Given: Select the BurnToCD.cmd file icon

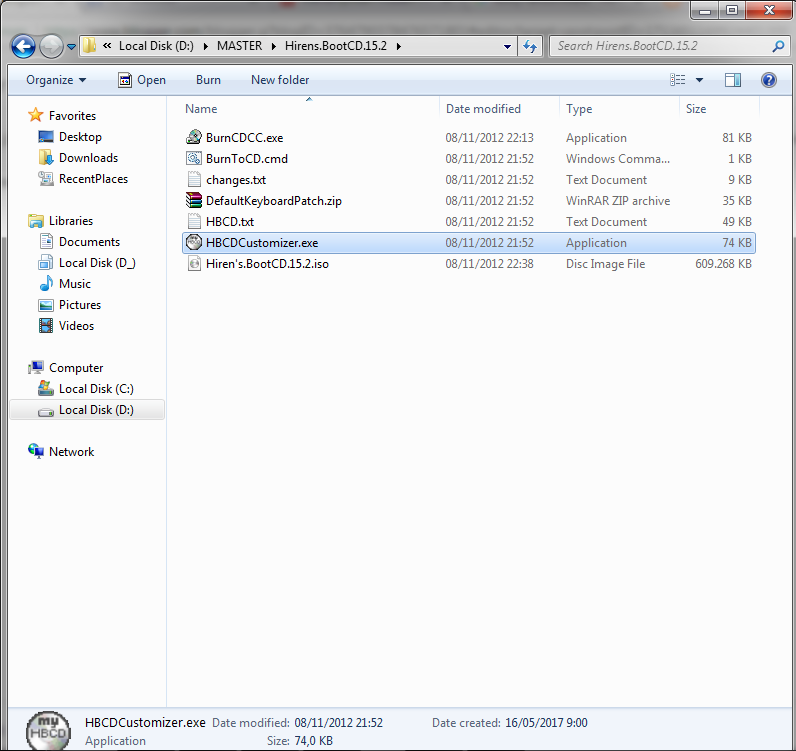Looking at the screenshot, I should (194, 158).
